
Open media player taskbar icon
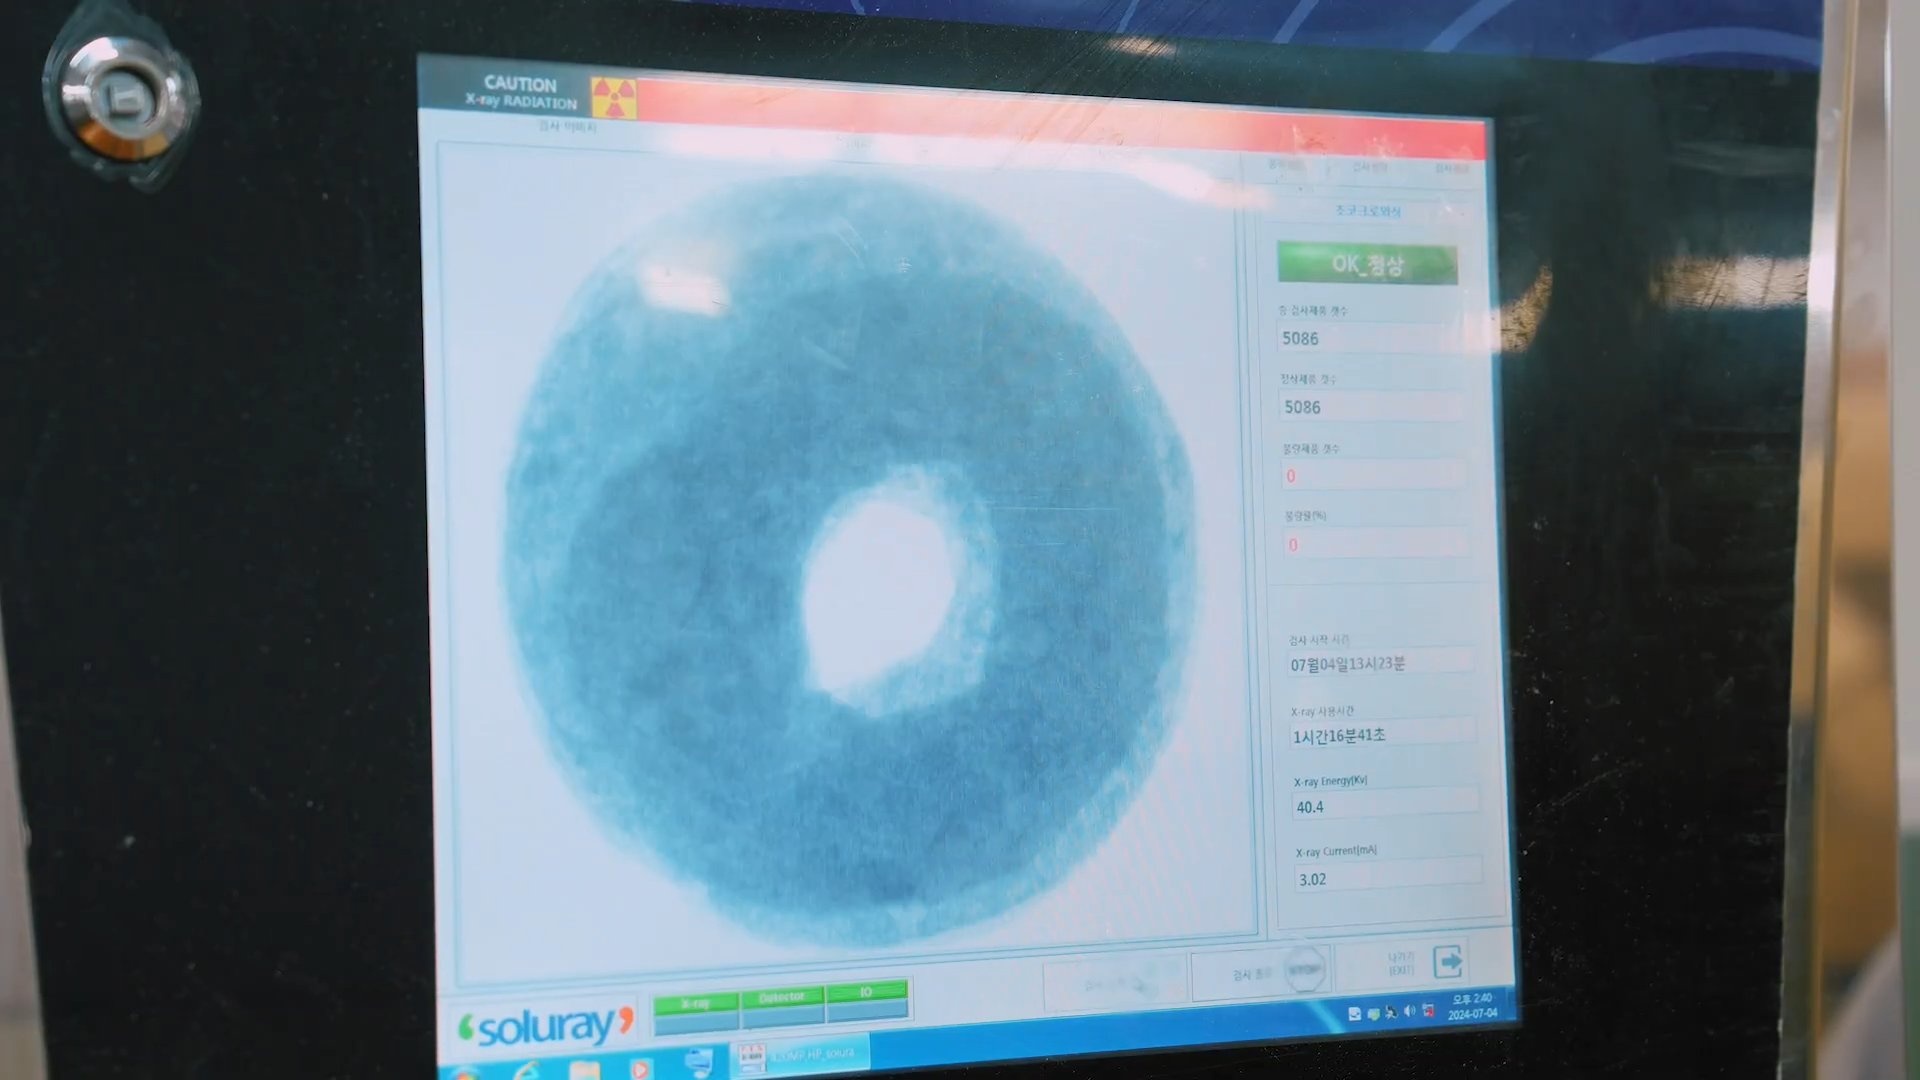pos(640,1068)
